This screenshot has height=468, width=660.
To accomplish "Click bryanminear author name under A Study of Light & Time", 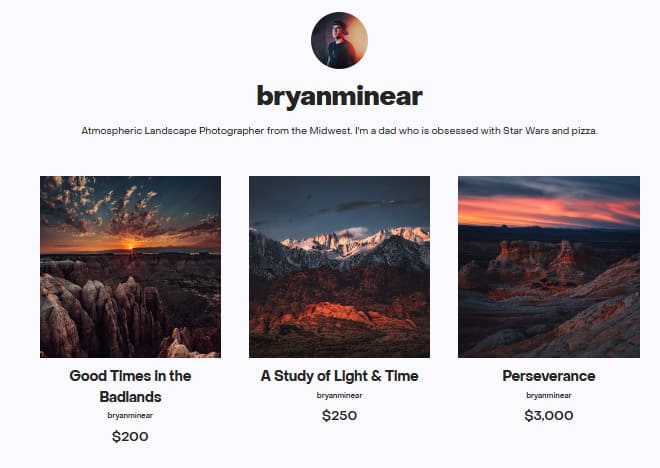I will (x=339, y=396).
